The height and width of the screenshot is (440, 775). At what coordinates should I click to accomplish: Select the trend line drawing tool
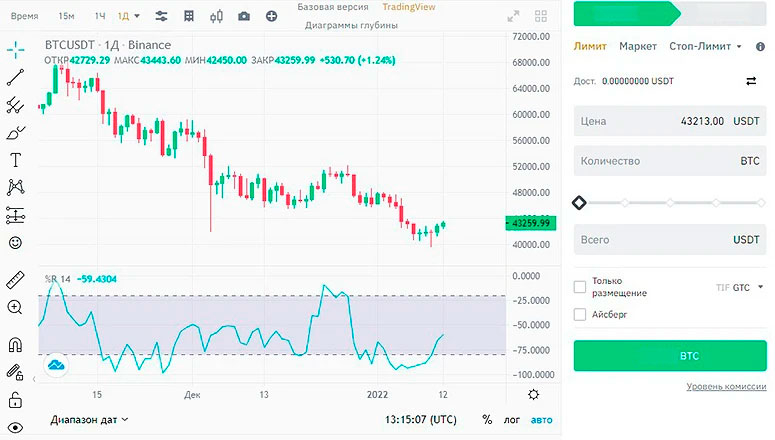point(15,78)
